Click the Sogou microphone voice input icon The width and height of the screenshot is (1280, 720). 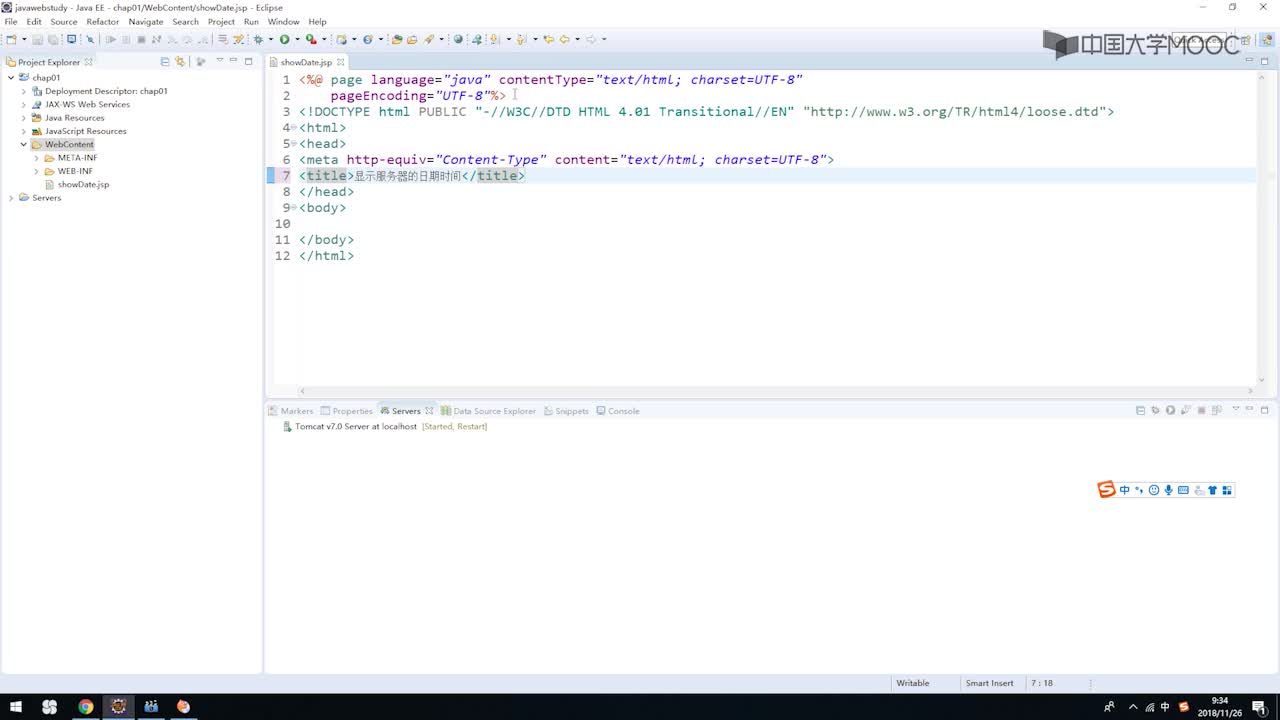(1168, 490)
